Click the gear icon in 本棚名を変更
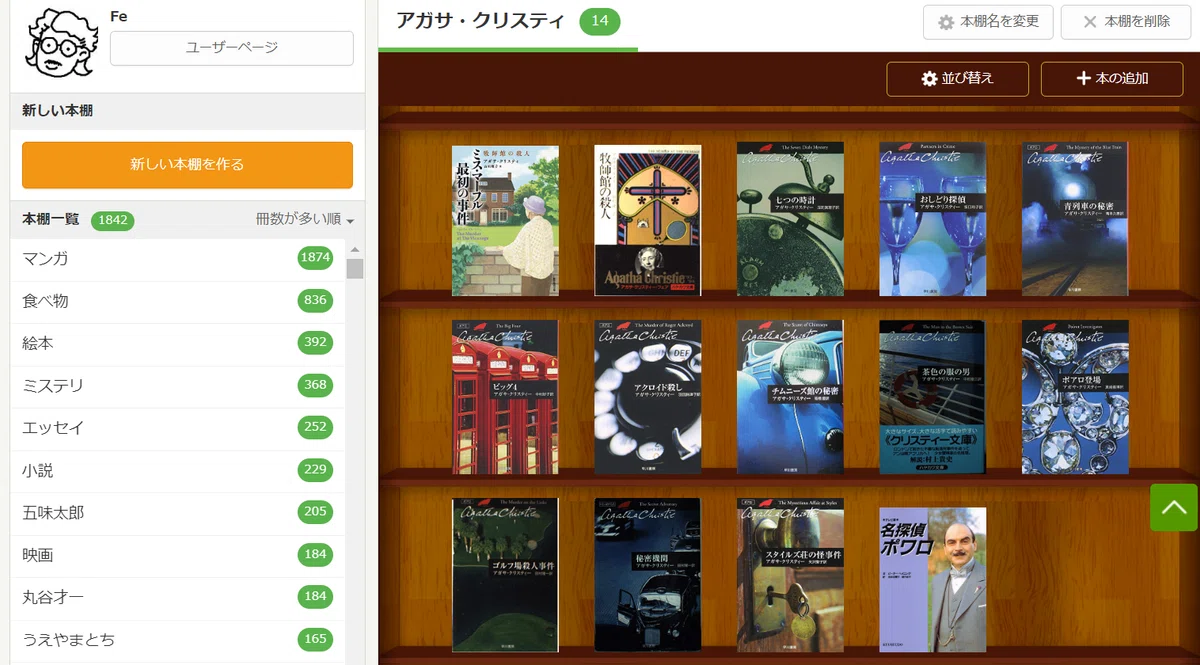1200x665 pixels. (946, 22)
